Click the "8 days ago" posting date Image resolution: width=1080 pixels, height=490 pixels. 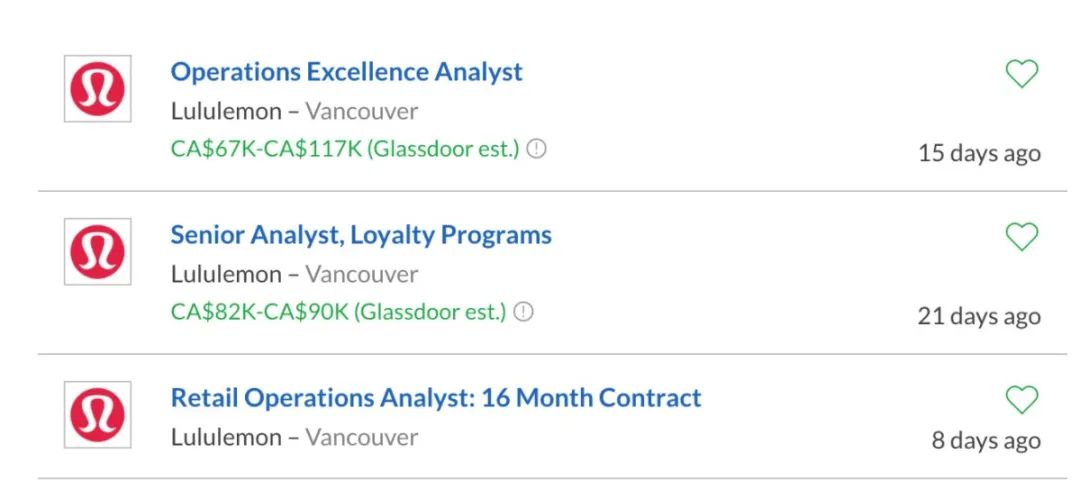click(x=986, y=440)
